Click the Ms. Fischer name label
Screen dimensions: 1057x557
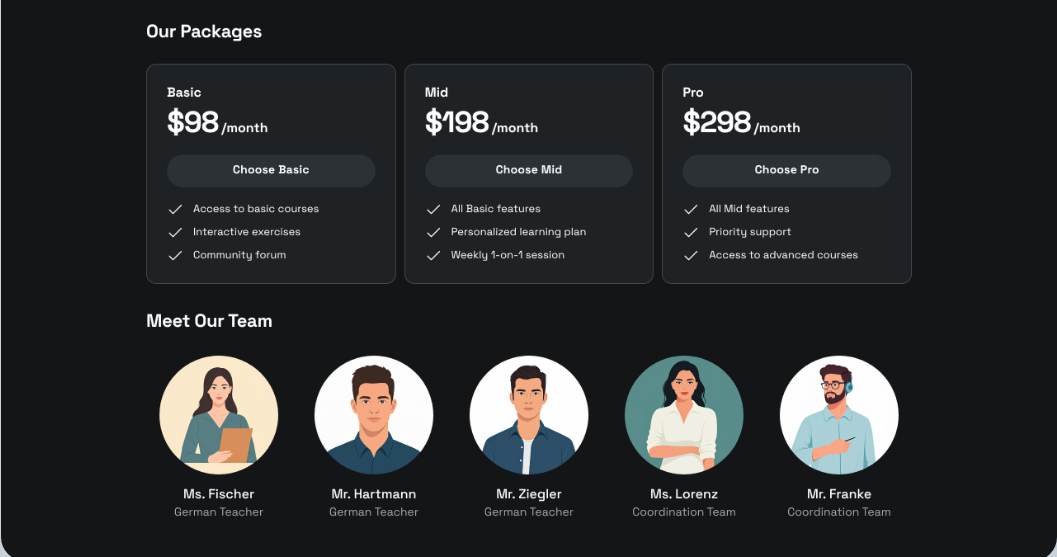click(219, 494)
